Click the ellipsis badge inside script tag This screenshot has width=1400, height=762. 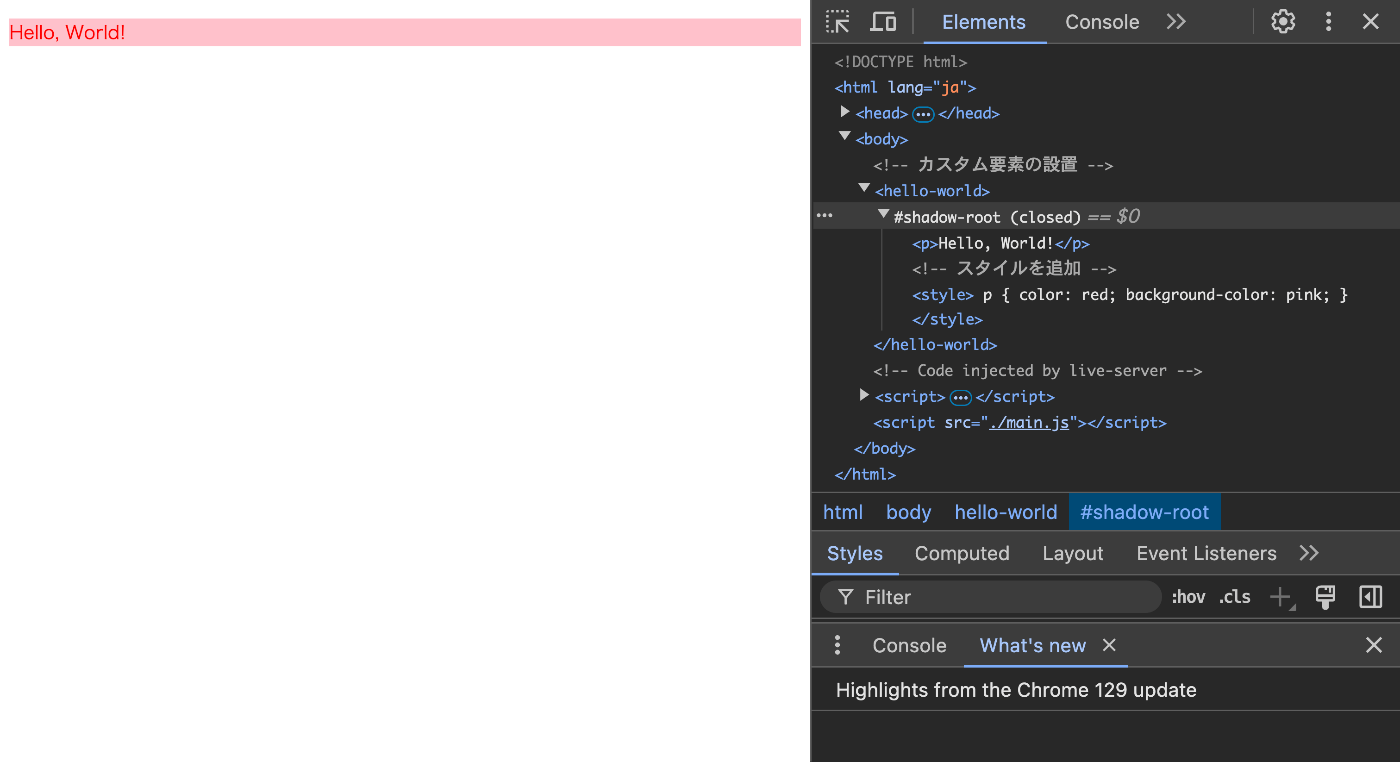(961, 397)
